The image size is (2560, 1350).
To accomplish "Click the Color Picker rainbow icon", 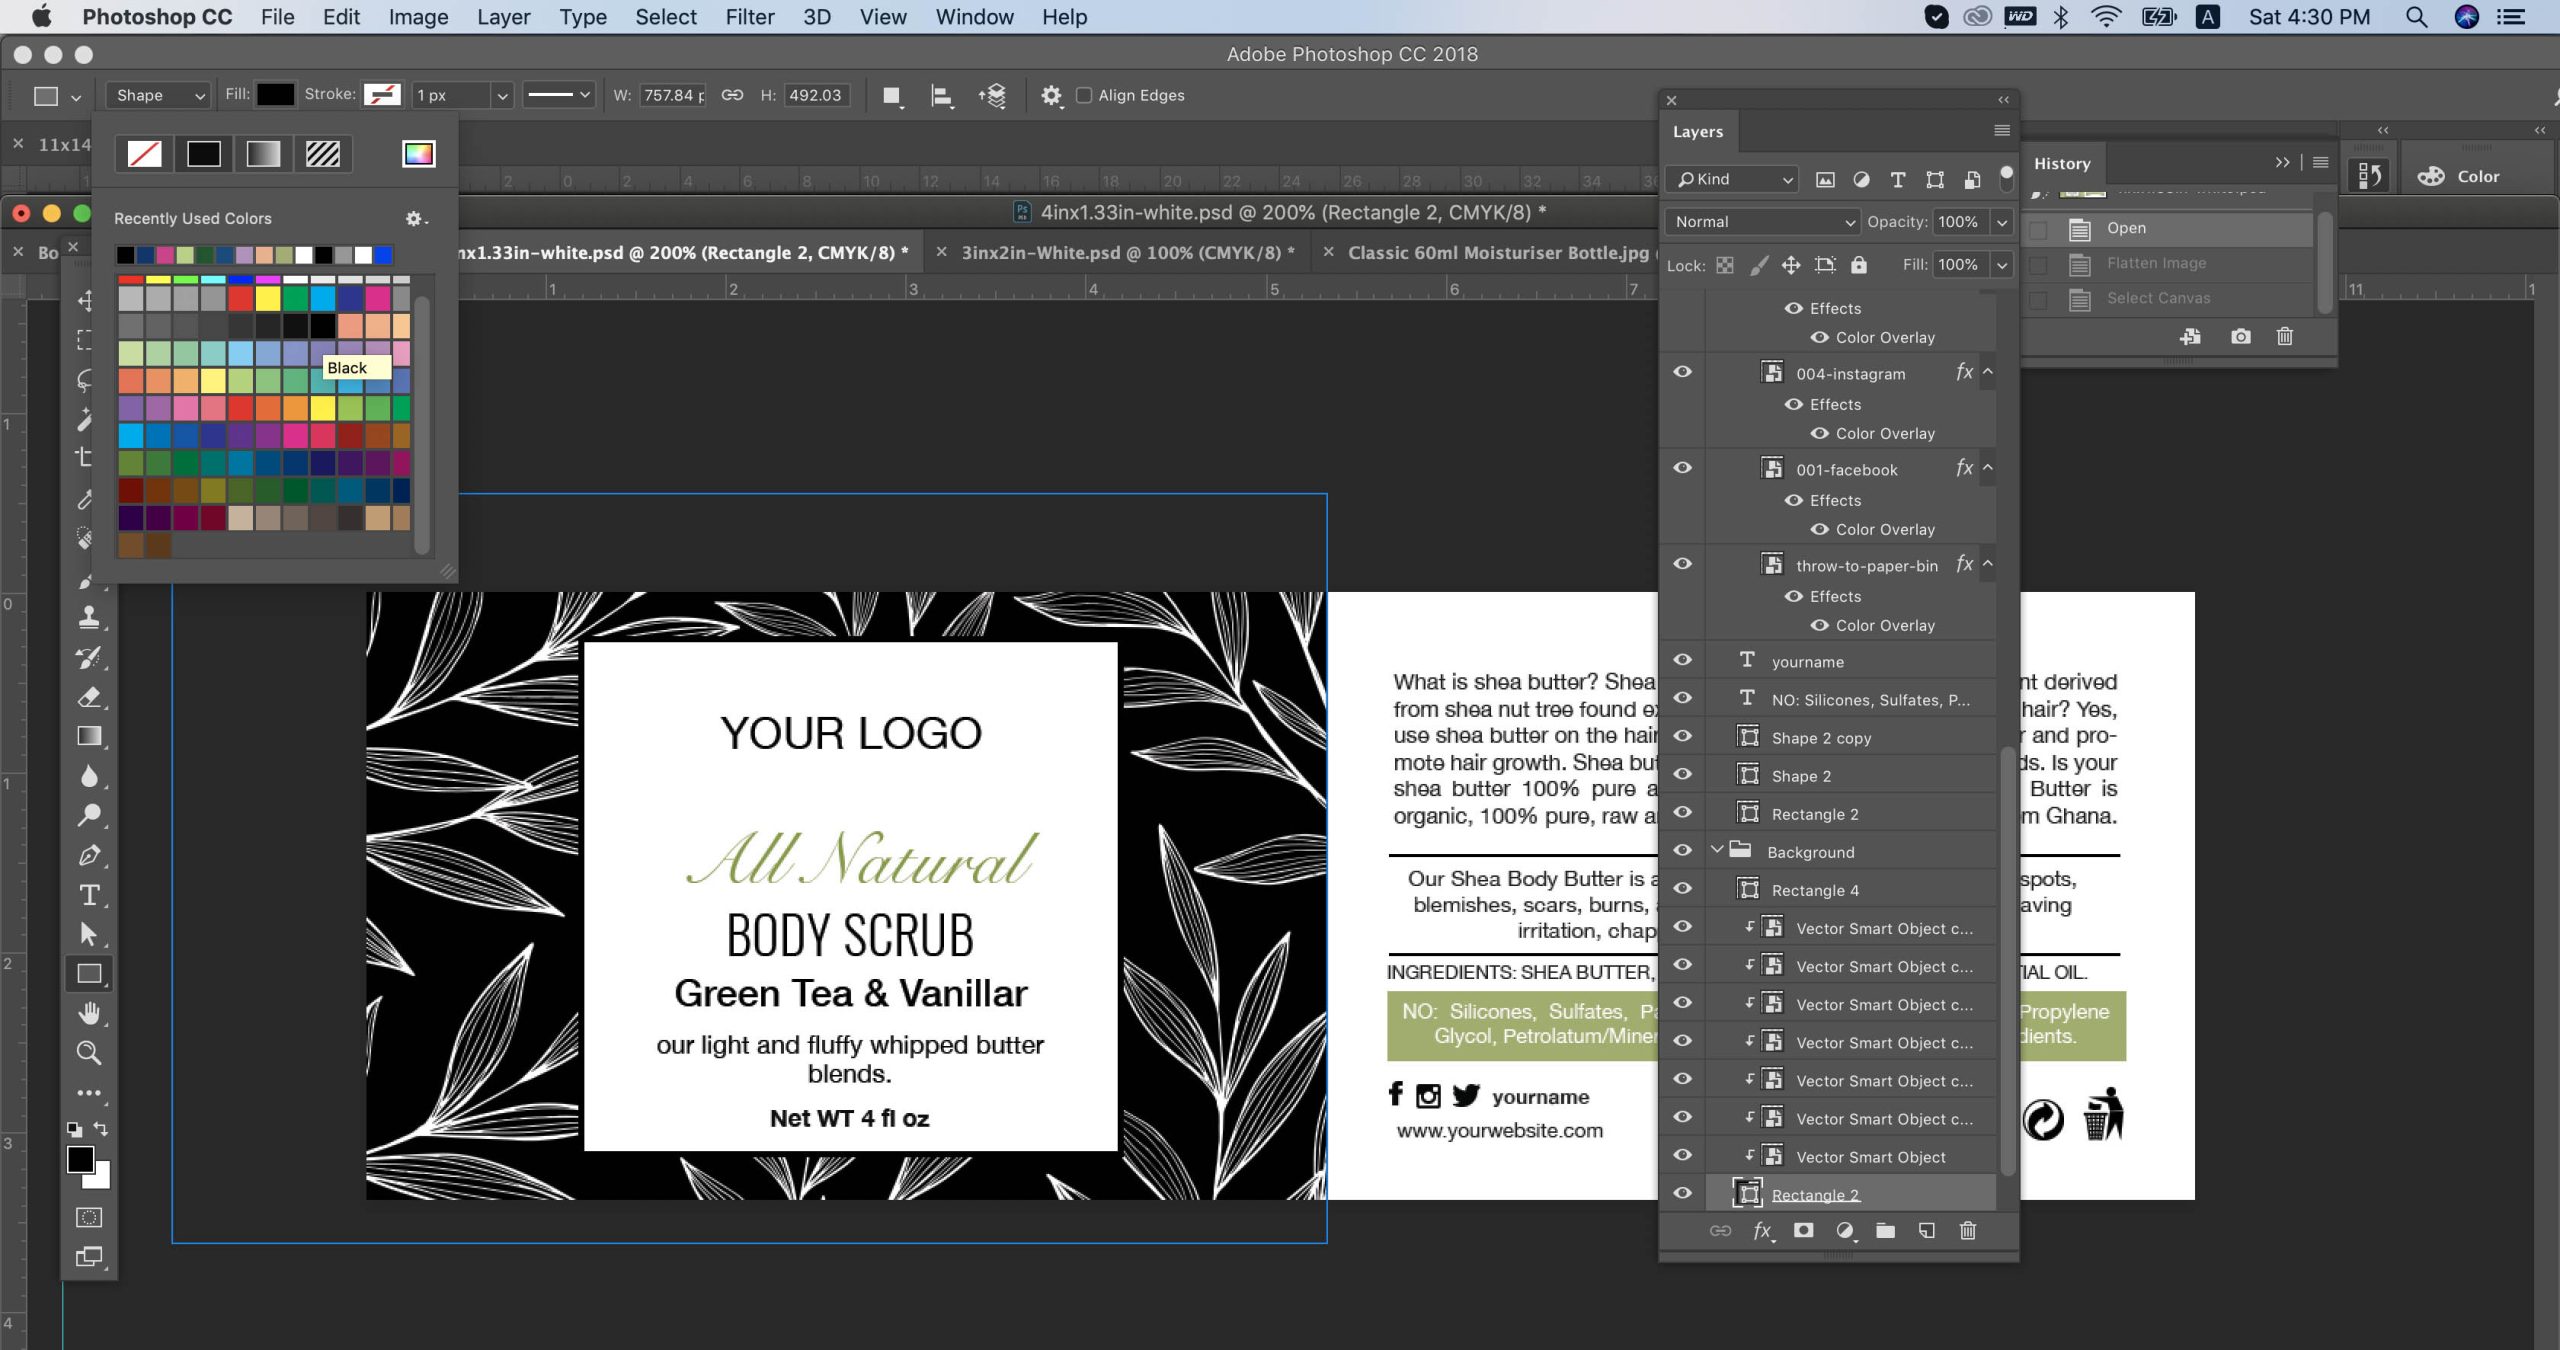I will (x=418, y=153).
